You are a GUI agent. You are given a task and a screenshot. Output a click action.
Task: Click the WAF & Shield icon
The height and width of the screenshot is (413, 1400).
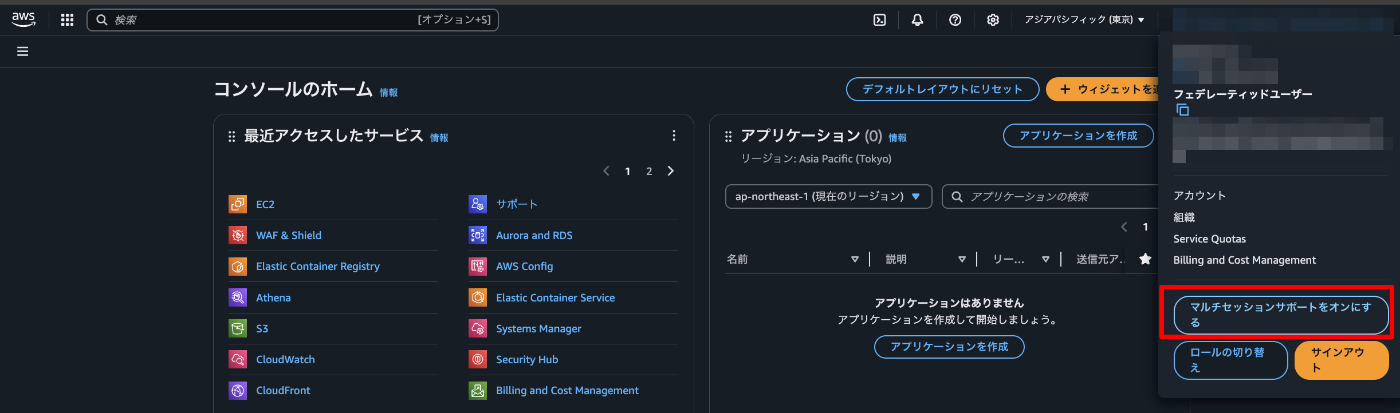pos(238,235)
